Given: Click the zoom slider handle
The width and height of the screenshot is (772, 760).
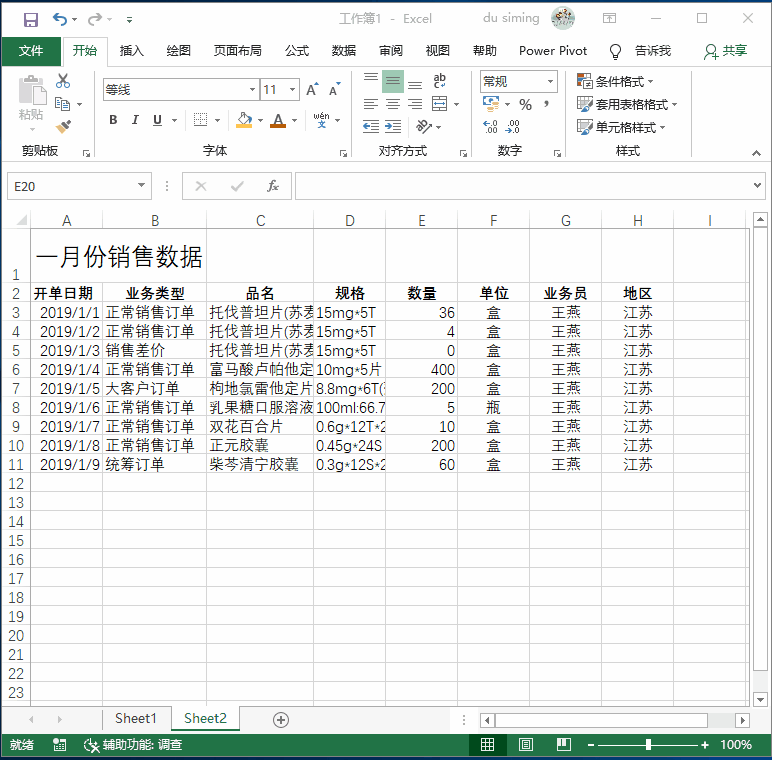Looking at the screenshot, I should [x=648, y=745].
